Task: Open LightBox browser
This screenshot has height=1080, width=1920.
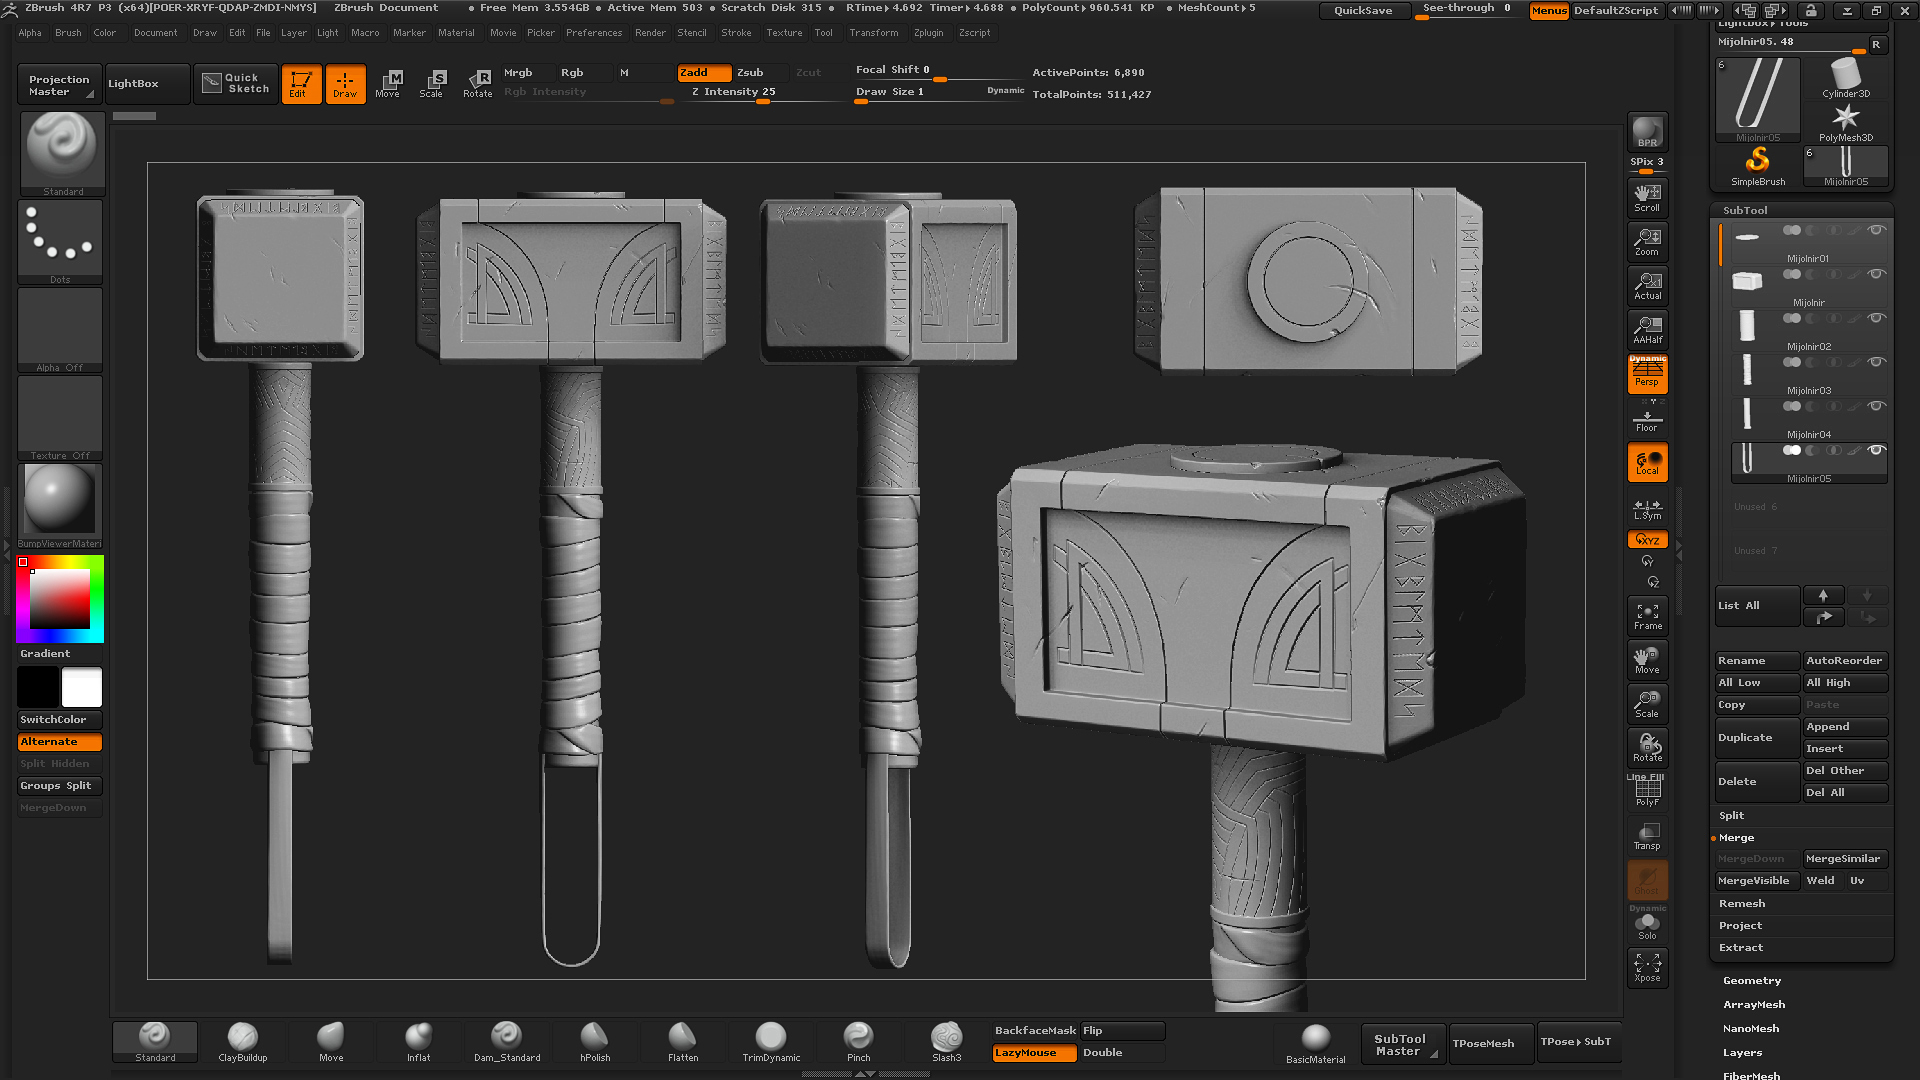Action: [148, 84]
